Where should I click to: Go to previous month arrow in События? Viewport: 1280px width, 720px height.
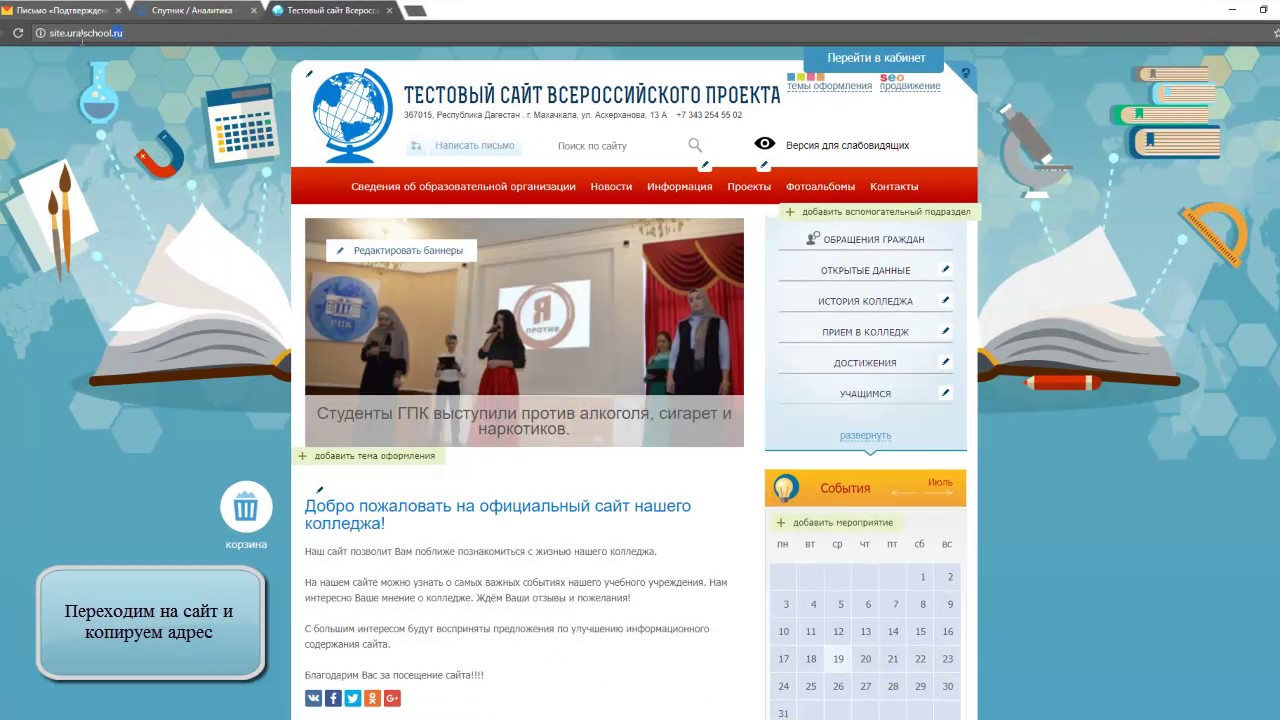pos(904,492)
